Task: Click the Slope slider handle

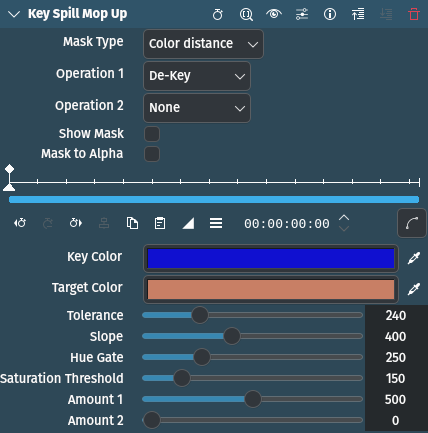Action: 232,336
